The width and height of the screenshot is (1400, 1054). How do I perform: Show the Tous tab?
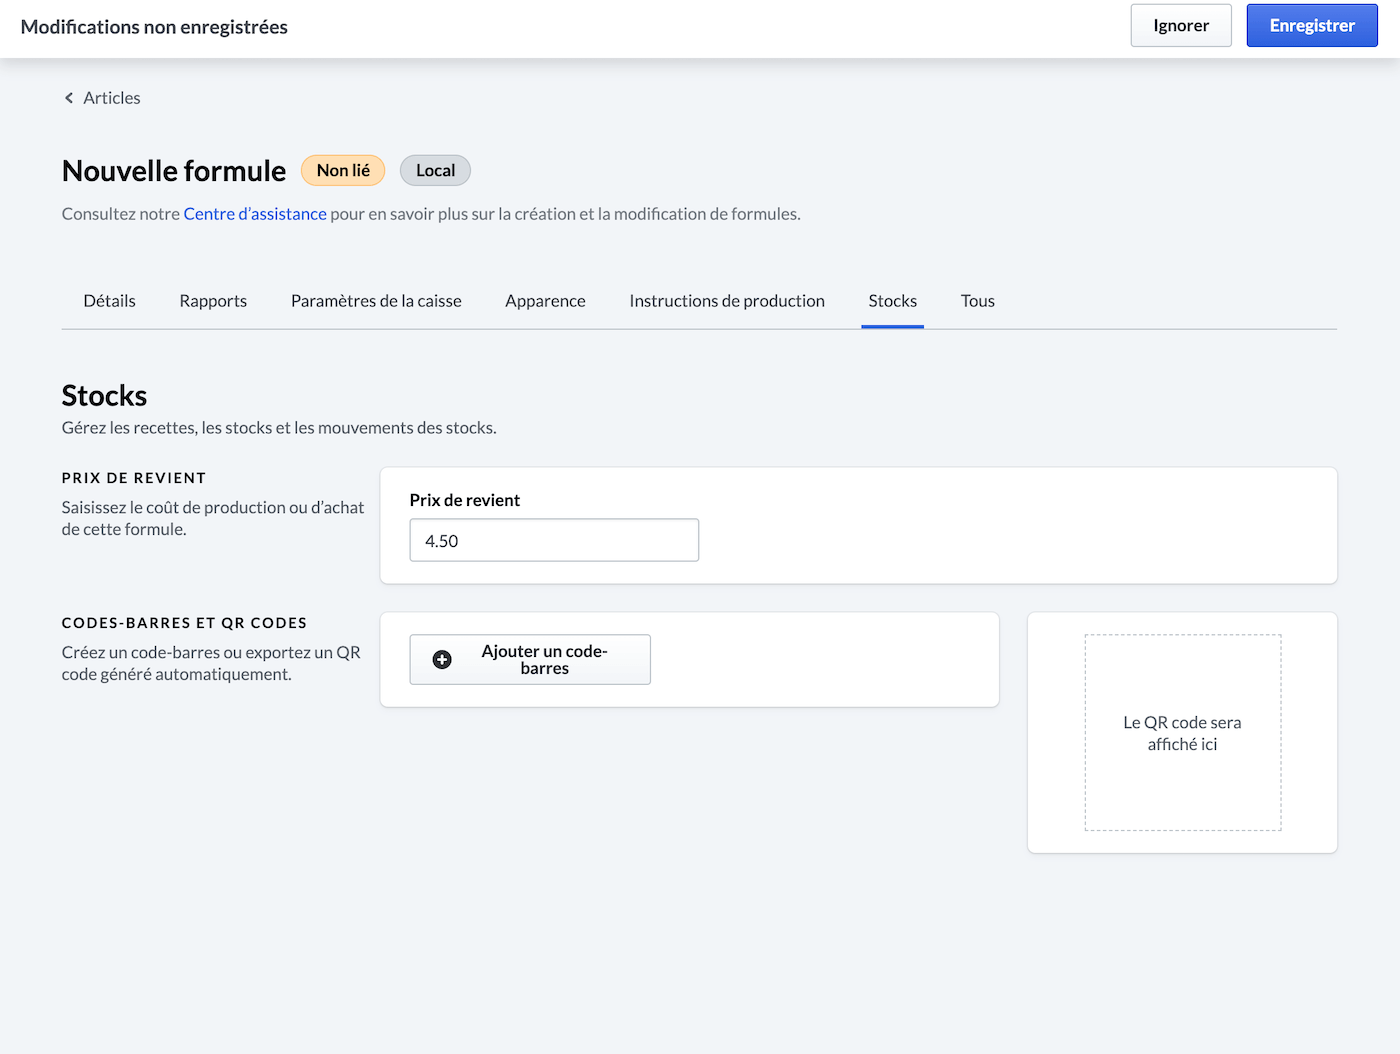[977, 301]
